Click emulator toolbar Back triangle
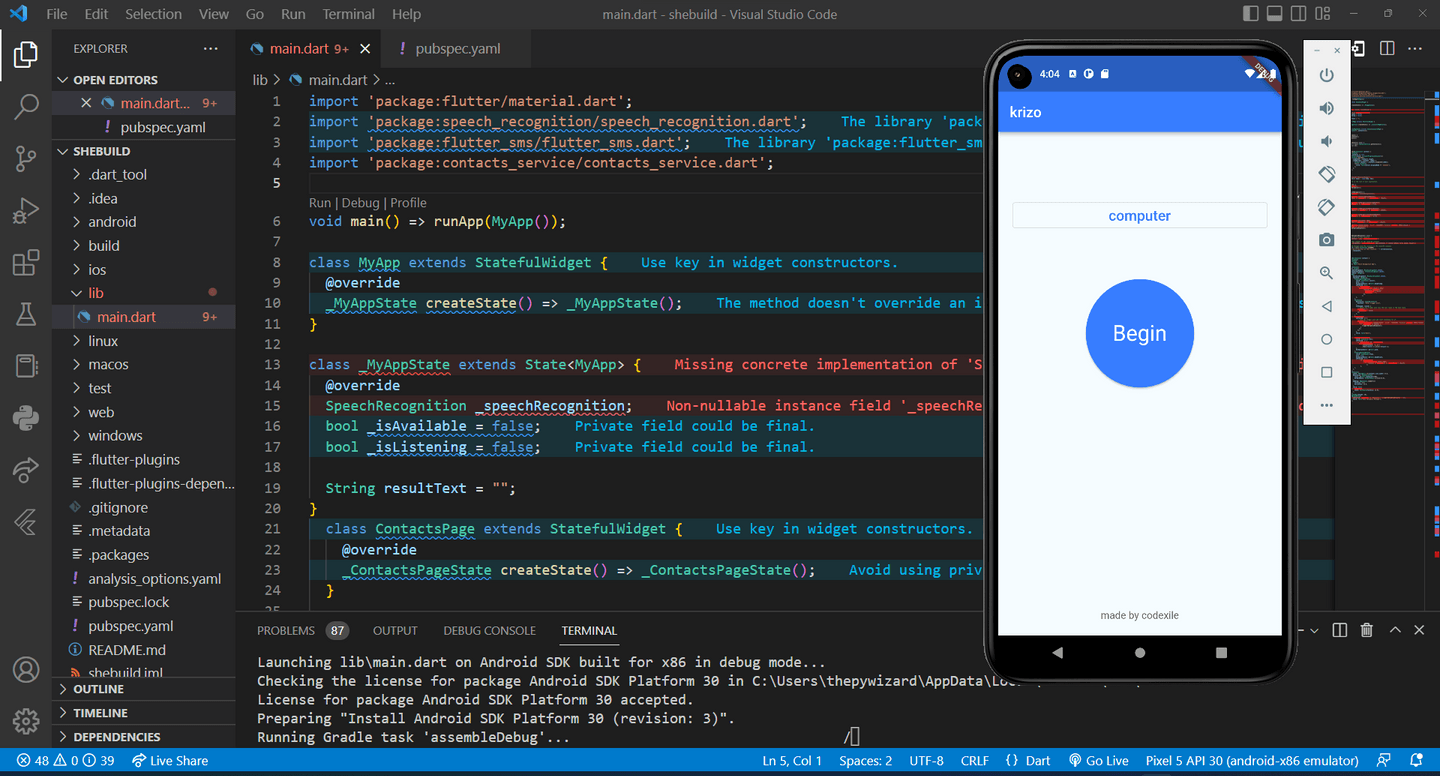The image size is (1440, 776). [1327, 306]
